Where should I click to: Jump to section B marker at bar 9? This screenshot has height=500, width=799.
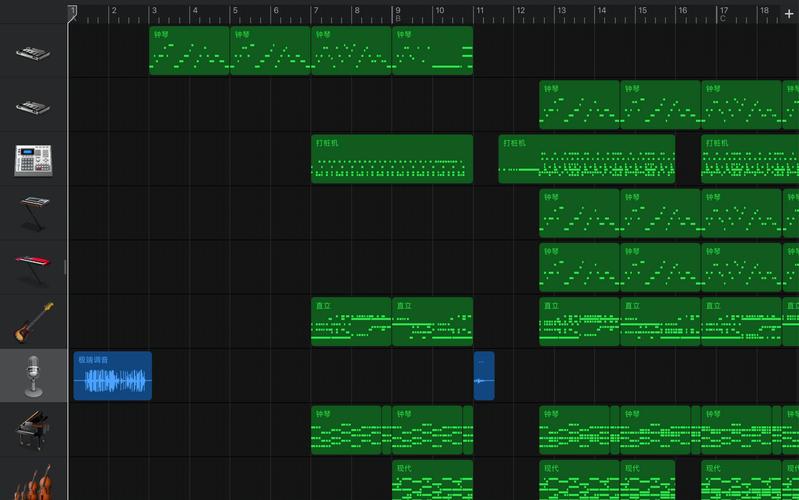tap(398, 19)
